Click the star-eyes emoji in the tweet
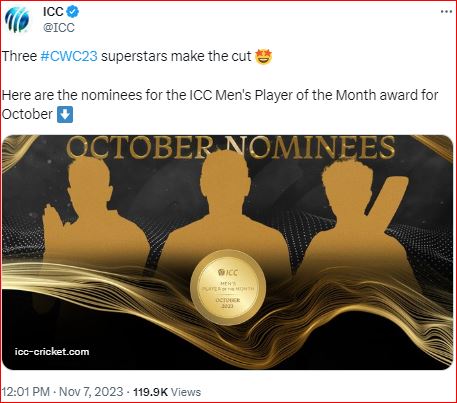This screenshot has height=403, width=457. [263, 56]
